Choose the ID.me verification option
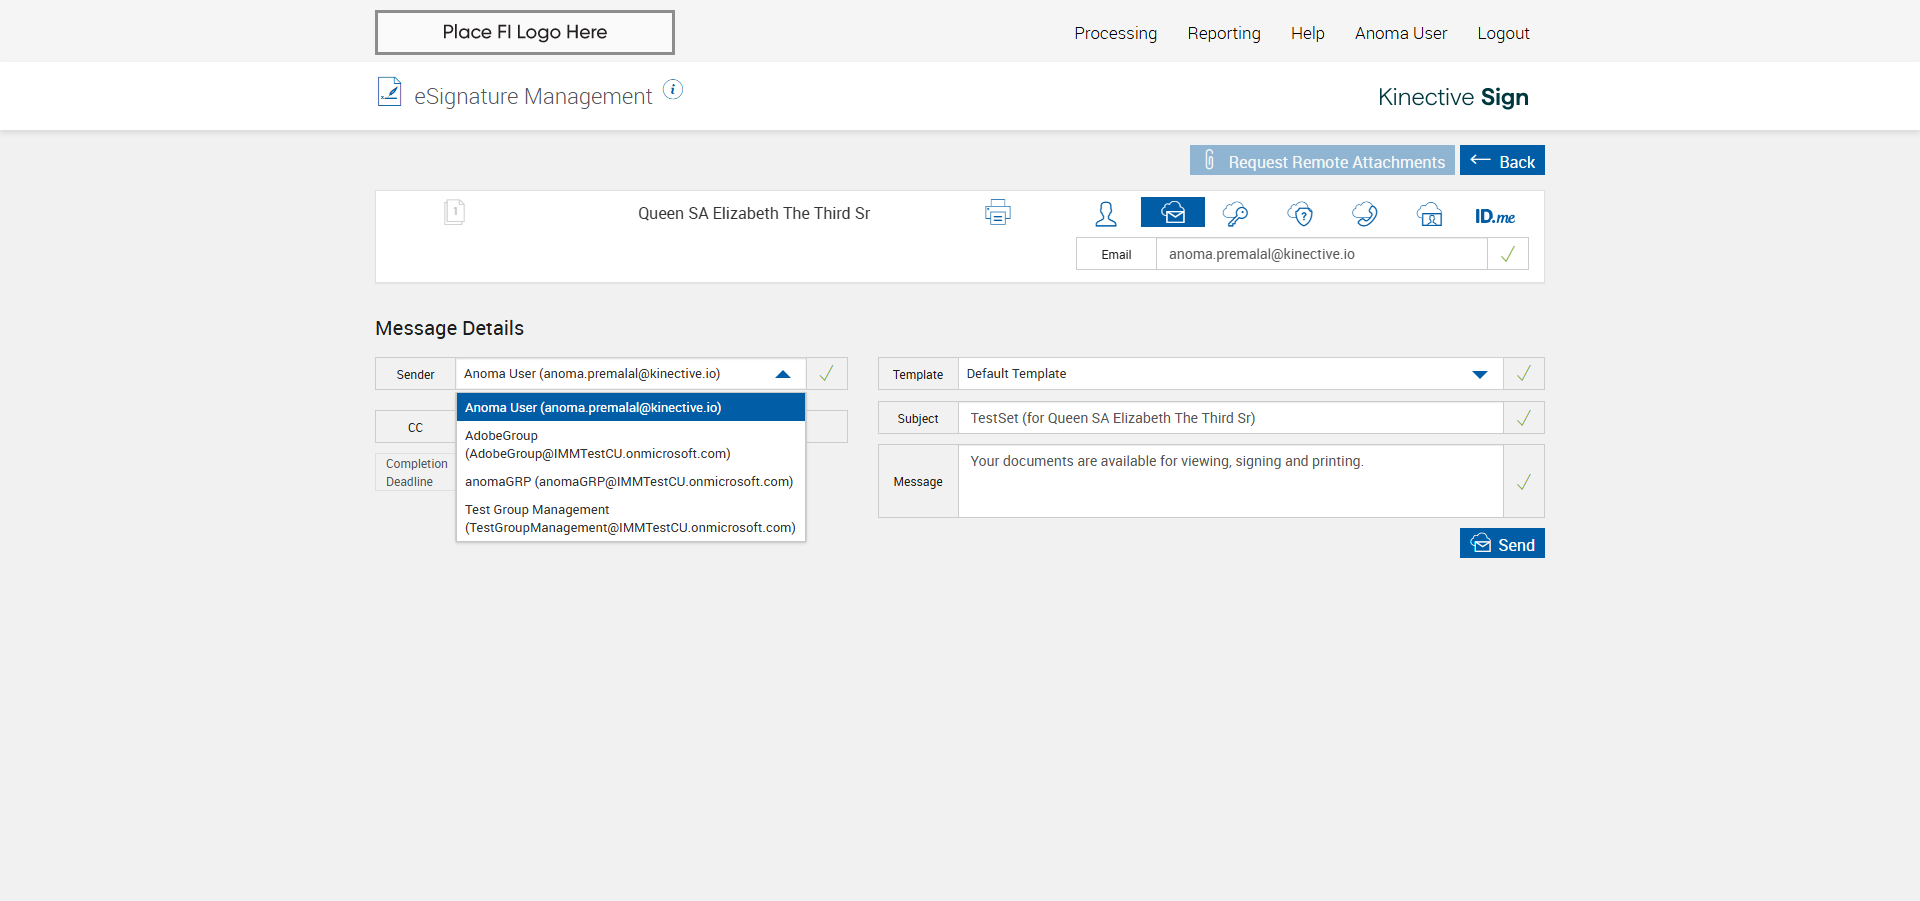Viewport: 1920px width, 901px height. point(1494,216)
